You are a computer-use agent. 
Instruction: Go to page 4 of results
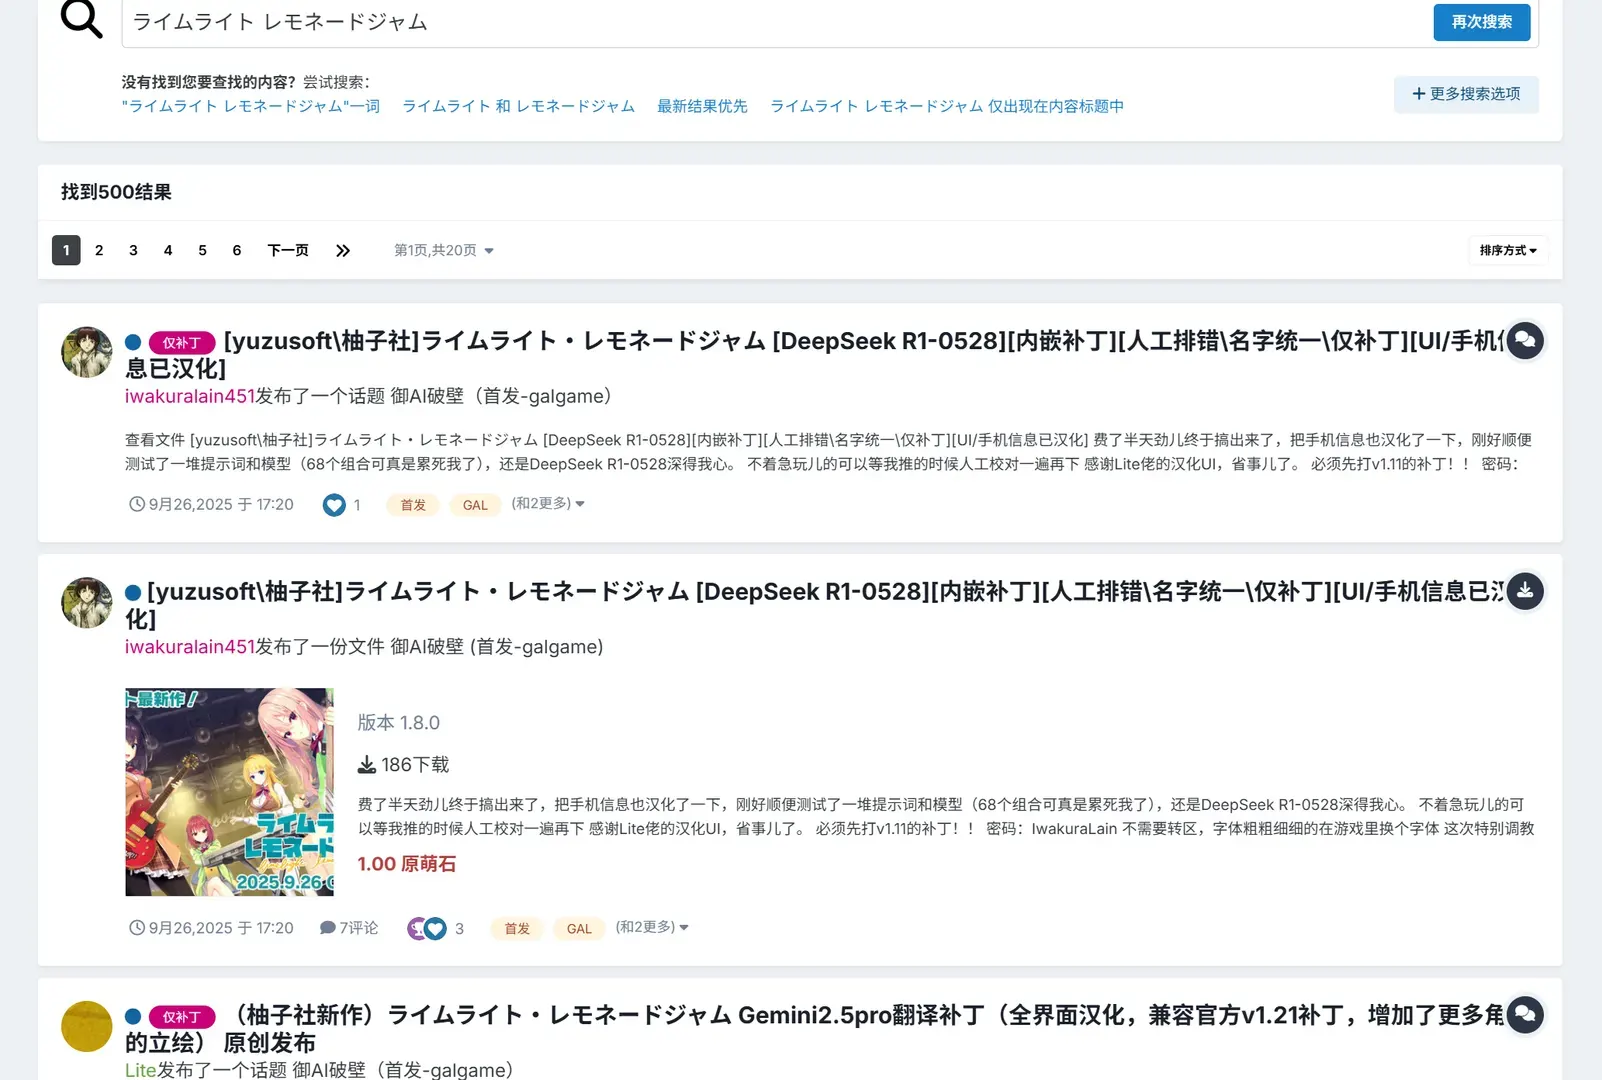coord(168,250)
